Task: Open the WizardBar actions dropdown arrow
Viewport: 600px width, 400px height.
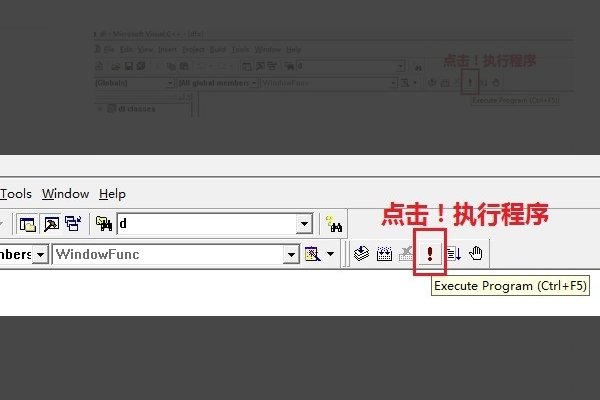Action: click(331, 254)
